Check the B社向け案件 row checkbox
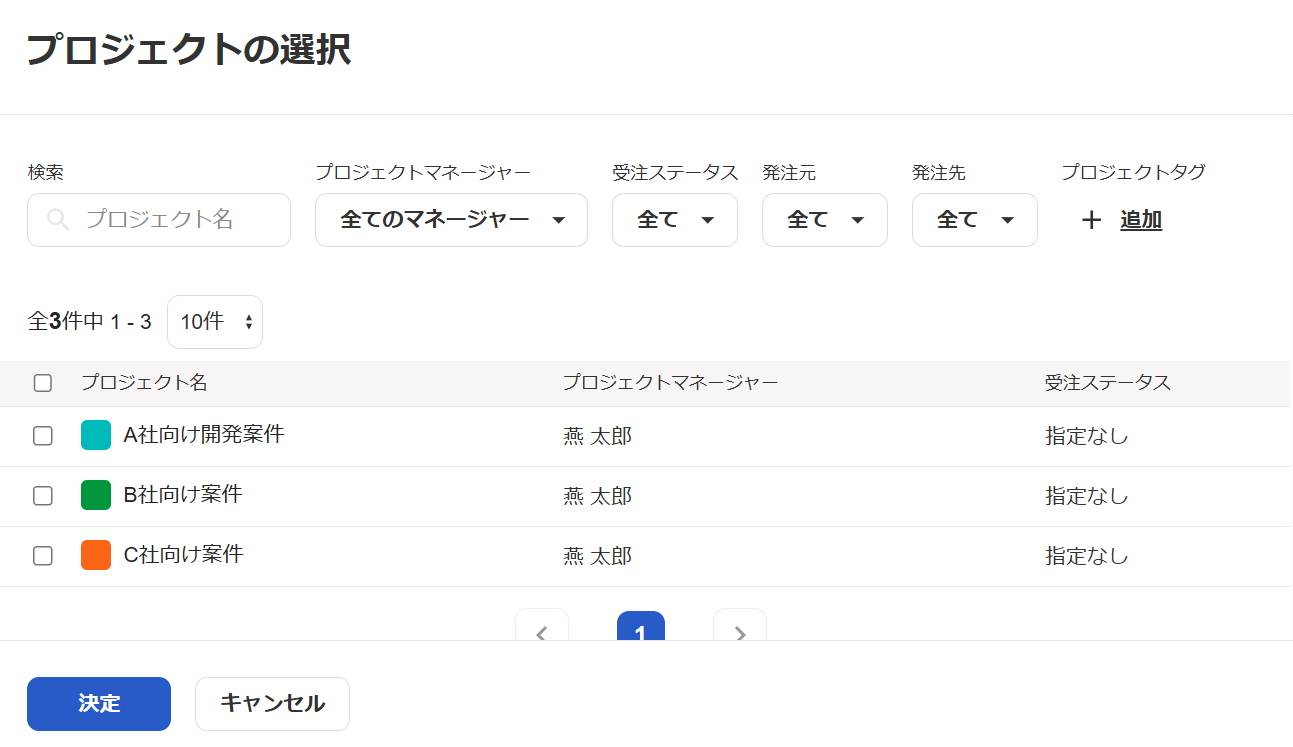The height and width of the screenshot is (747, 1293). [x=43, y=496]
